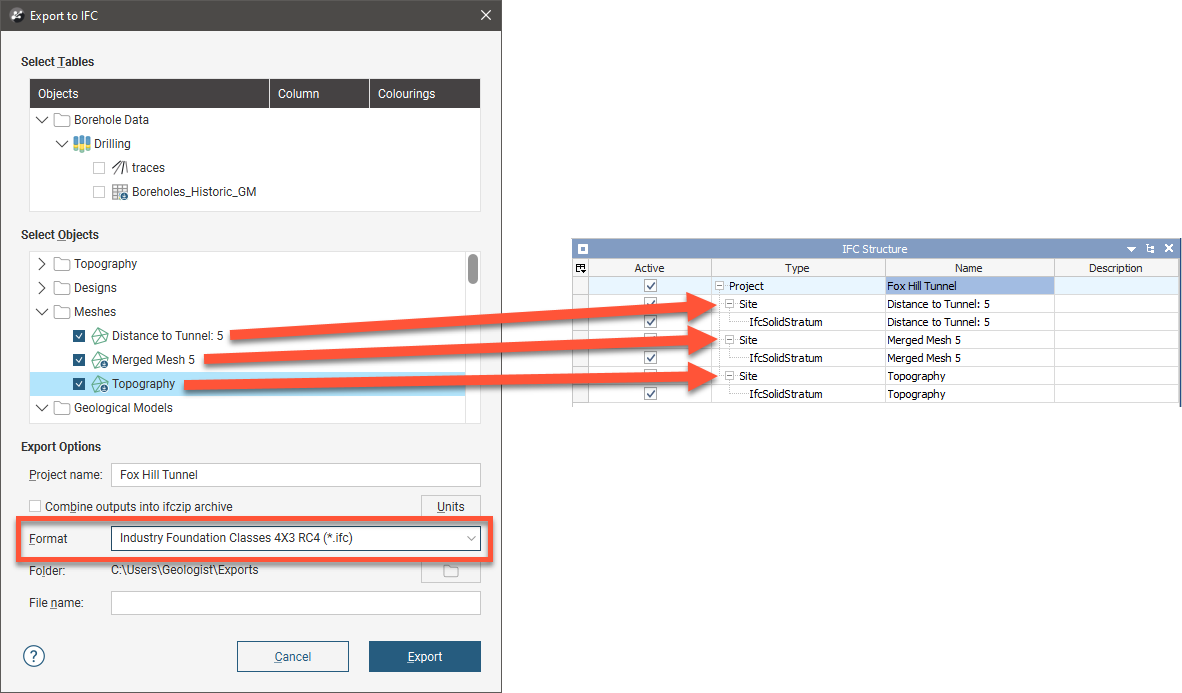Click the Merged Mesh 5 mesh icon
Screen dimensions: 1182x693
[100, 360]
